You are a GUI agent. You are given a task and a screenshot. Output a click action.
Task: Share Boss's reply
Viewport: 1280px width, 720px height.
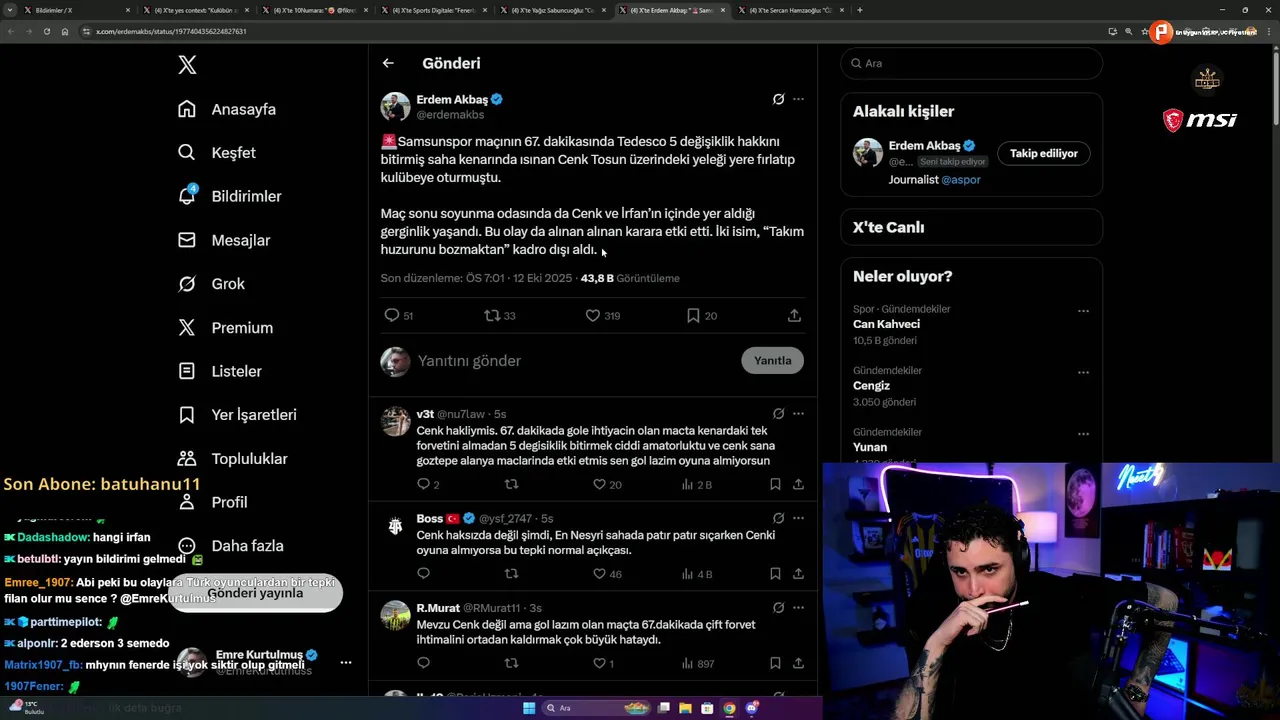coord(798,574)
